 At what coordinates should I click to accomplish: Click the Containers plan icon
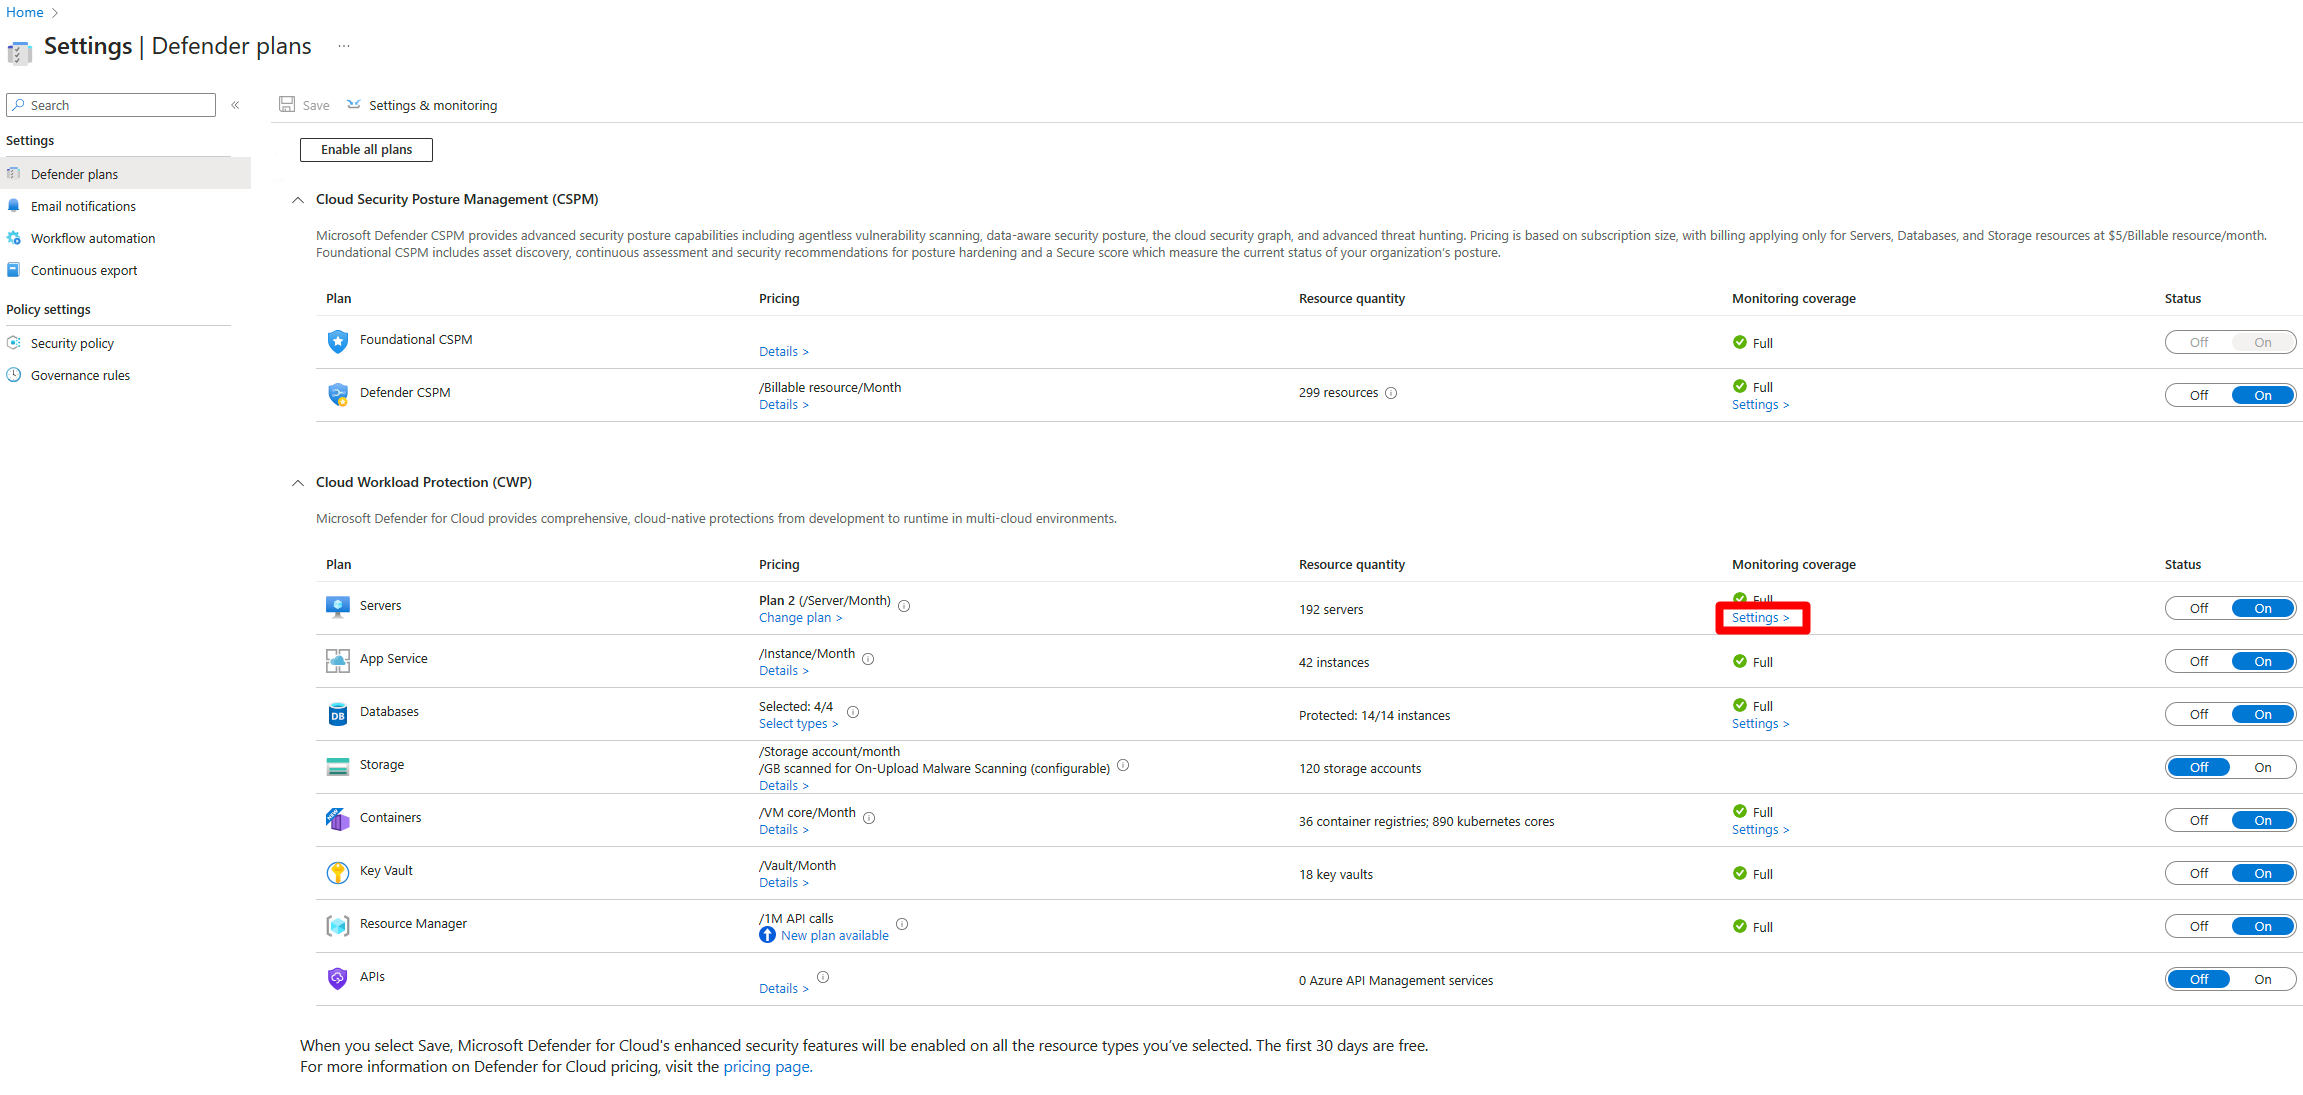338,819
